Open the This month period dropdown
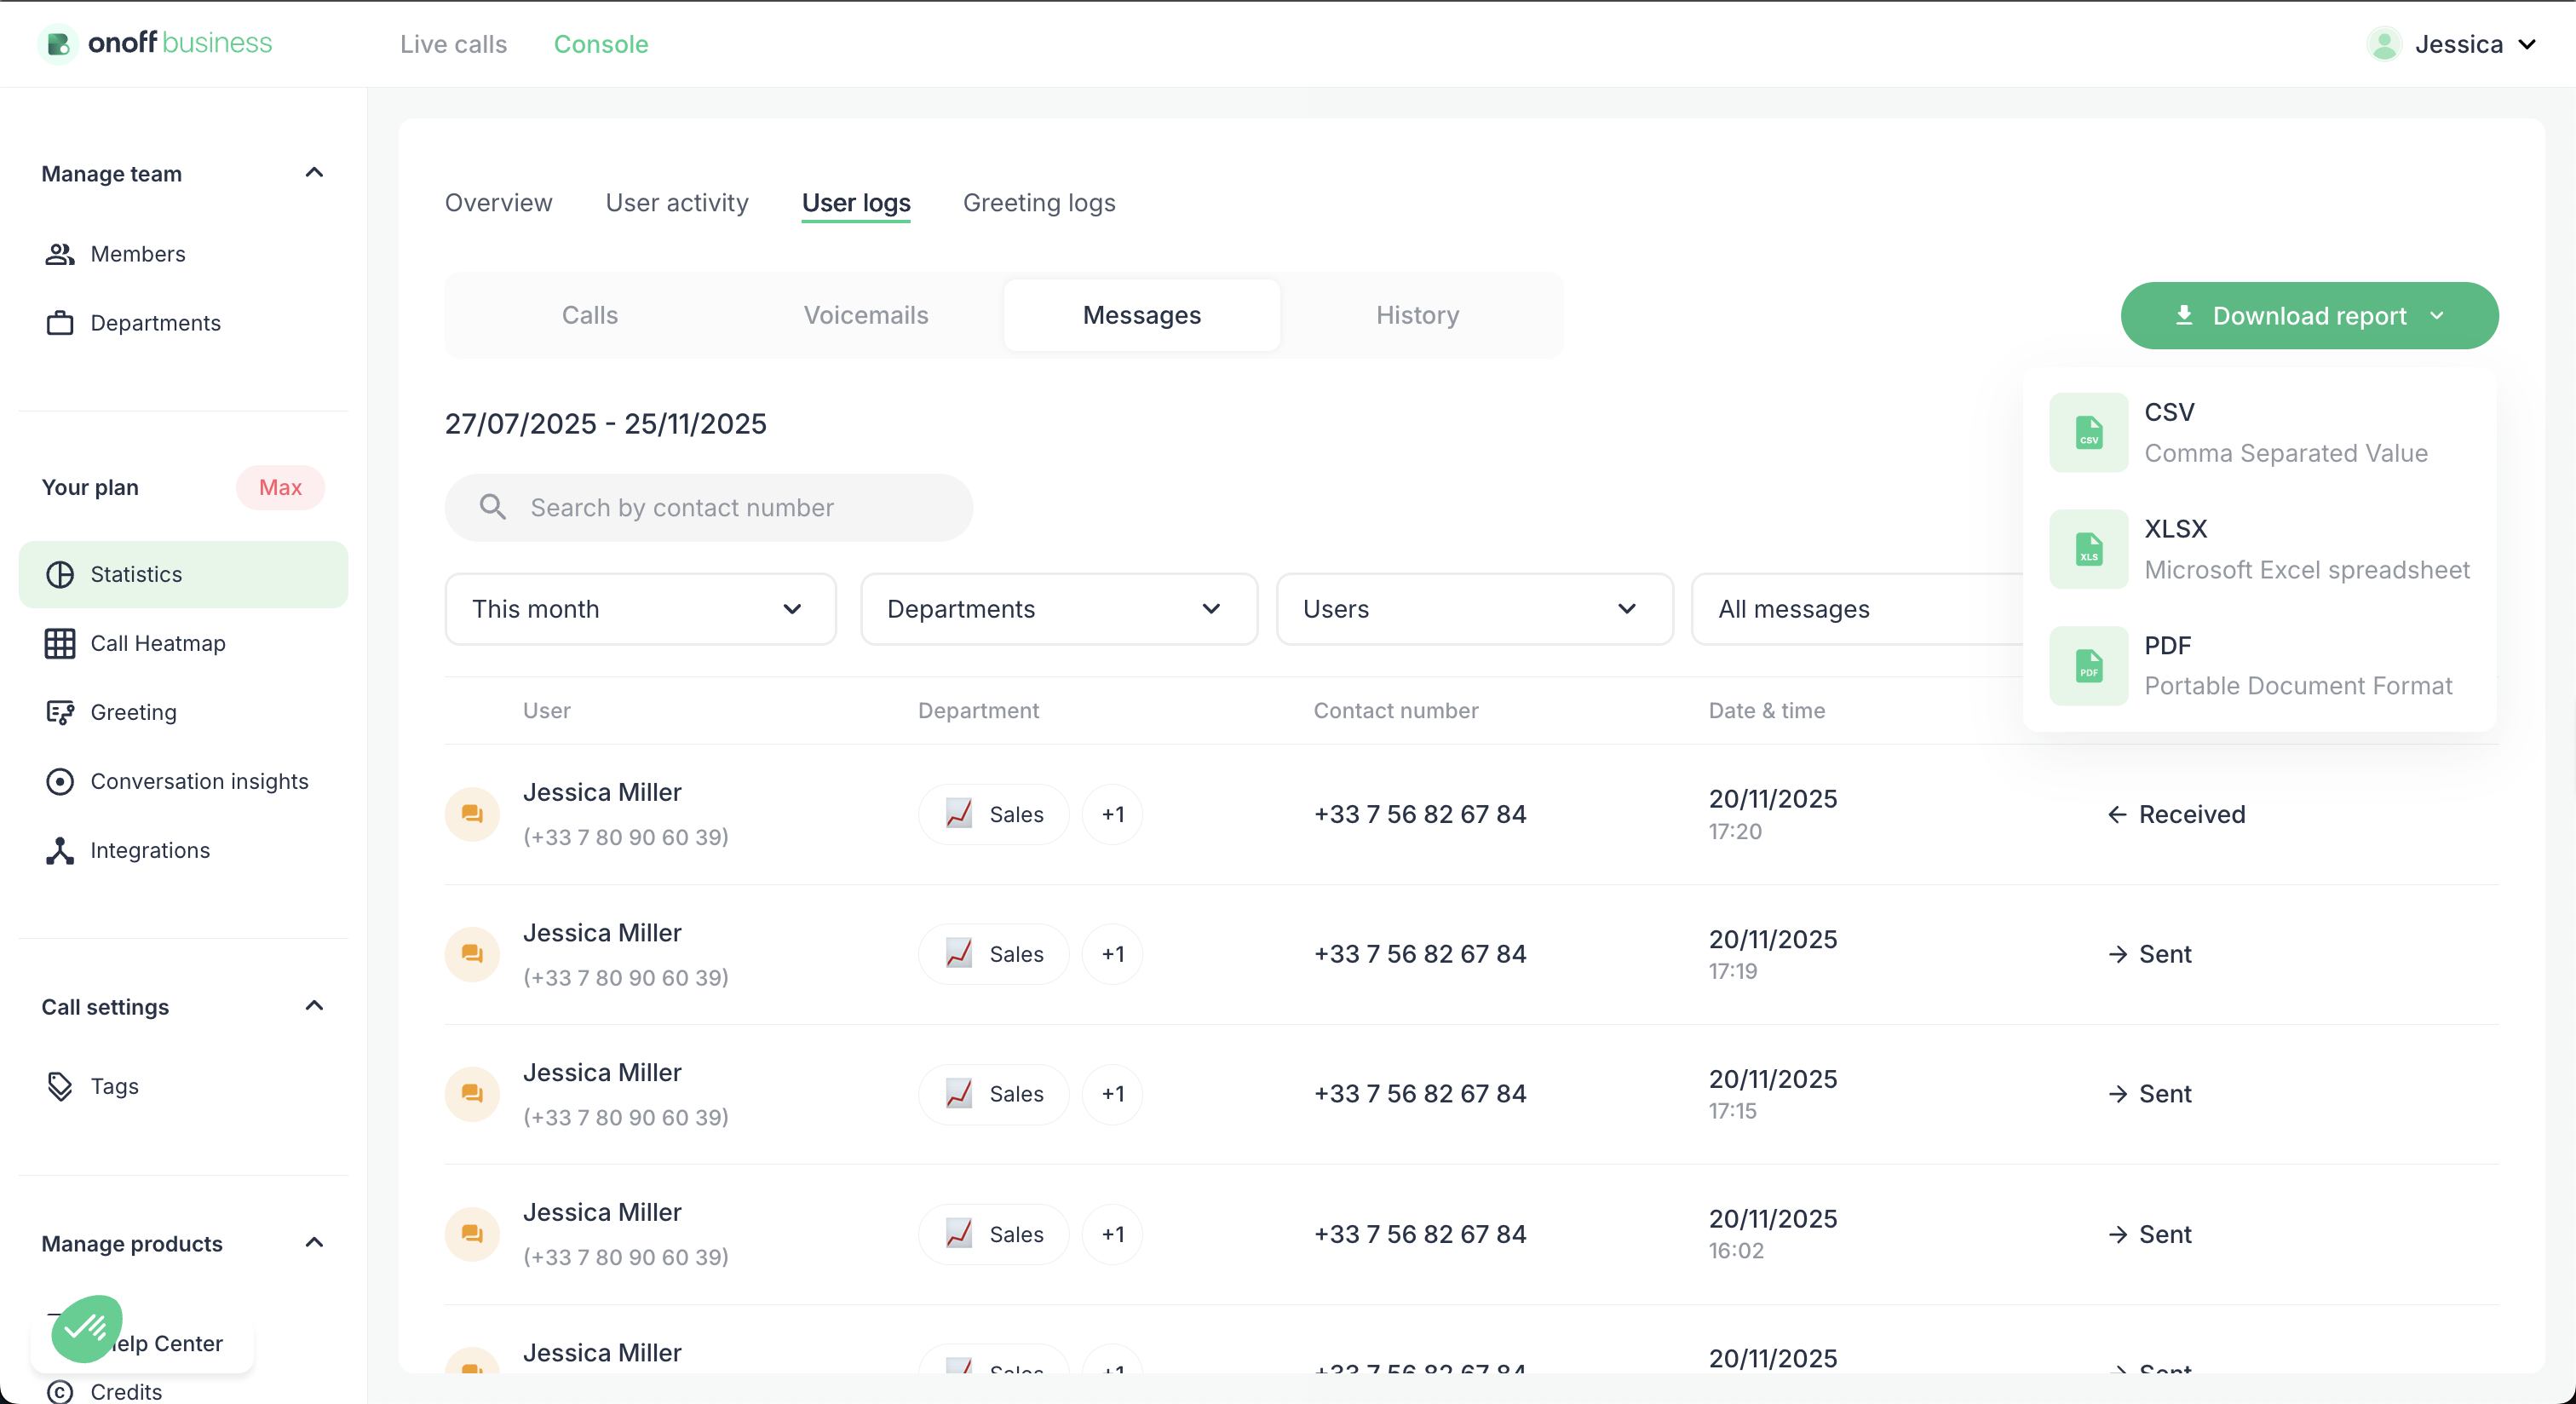2576x1404 pixels. point(640,609)
